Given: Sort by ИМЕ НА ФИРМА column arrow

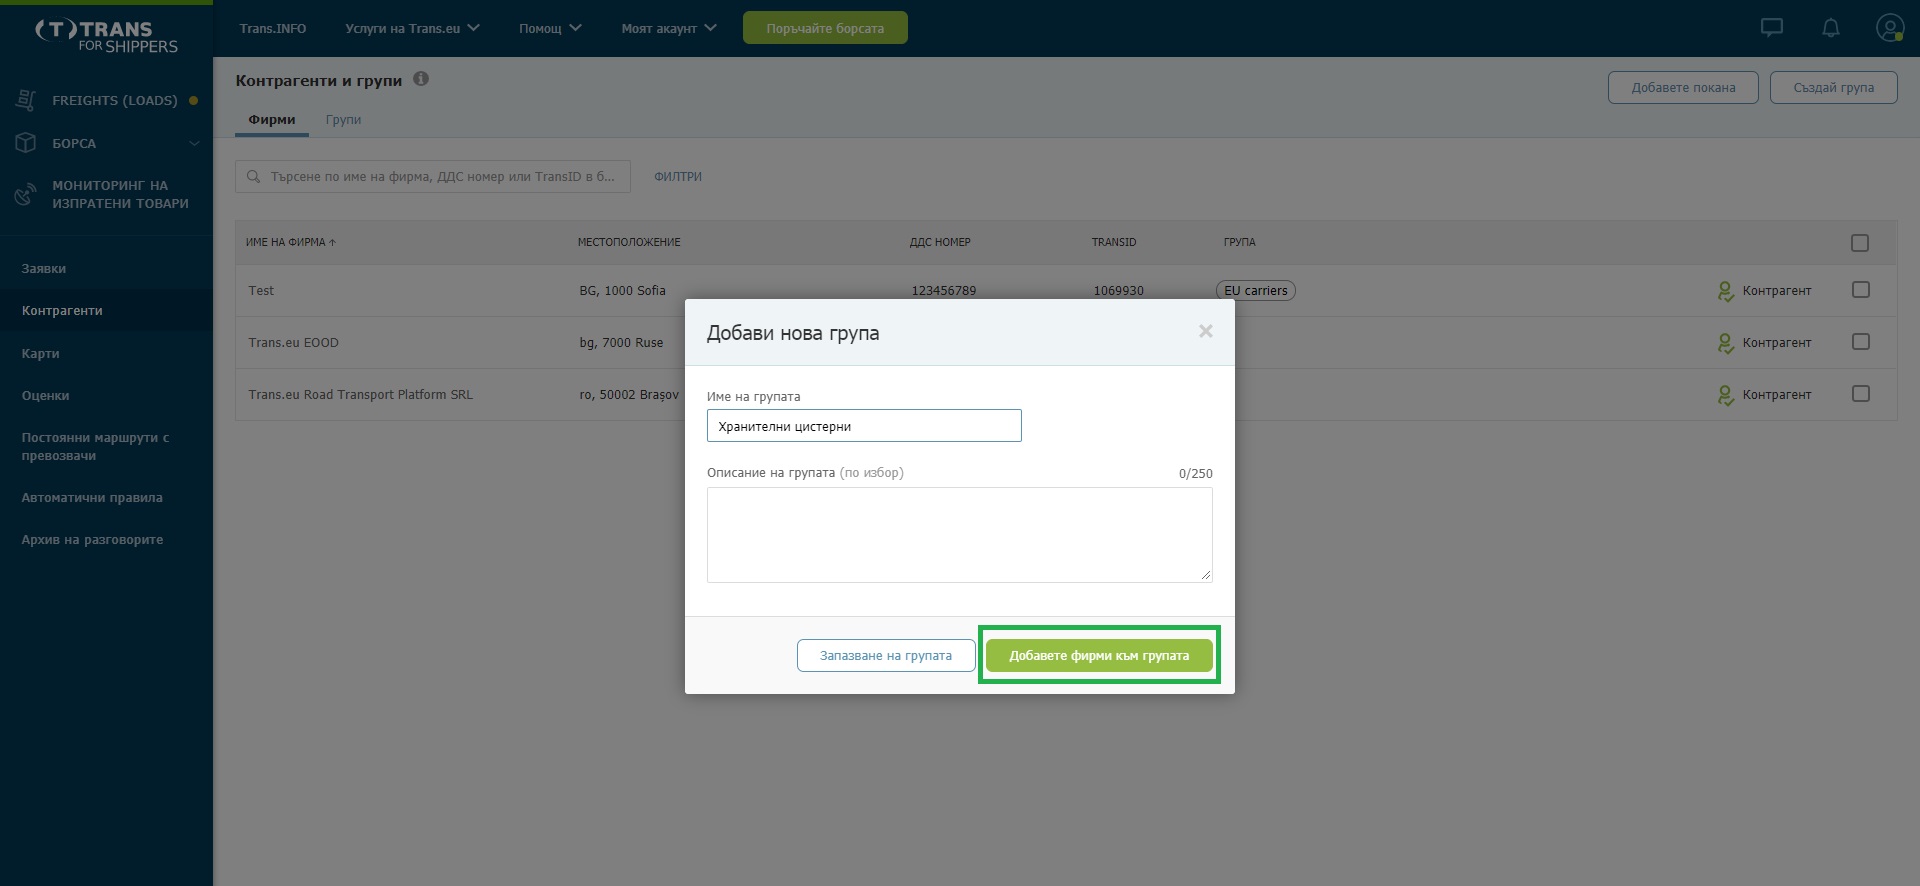Looking at the screenshot, I should pos(332,242).
